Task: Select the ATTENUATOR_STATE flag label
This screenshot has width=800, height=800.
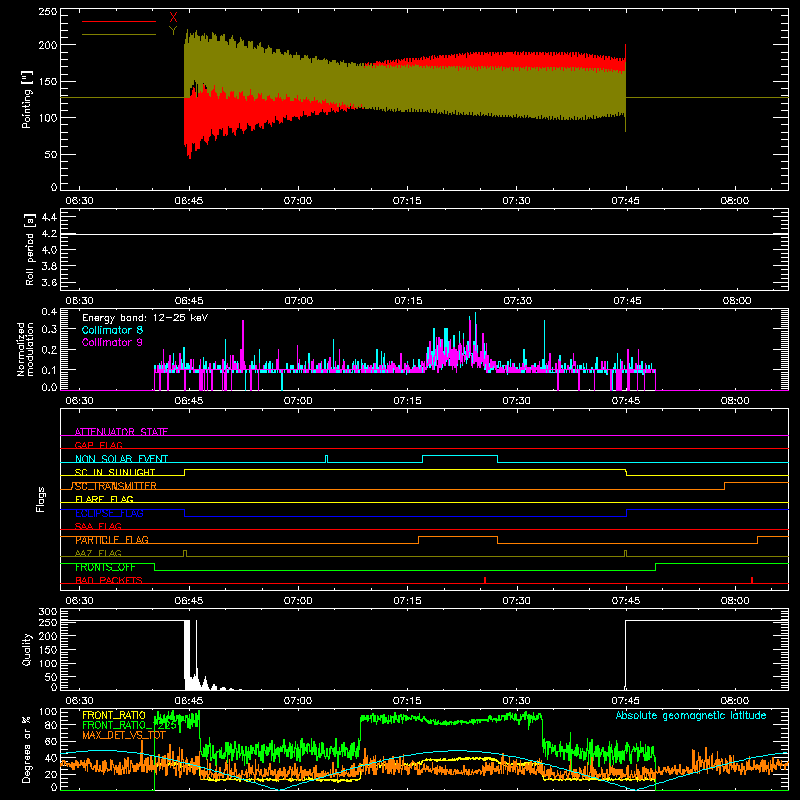Action: pos(121,432)
